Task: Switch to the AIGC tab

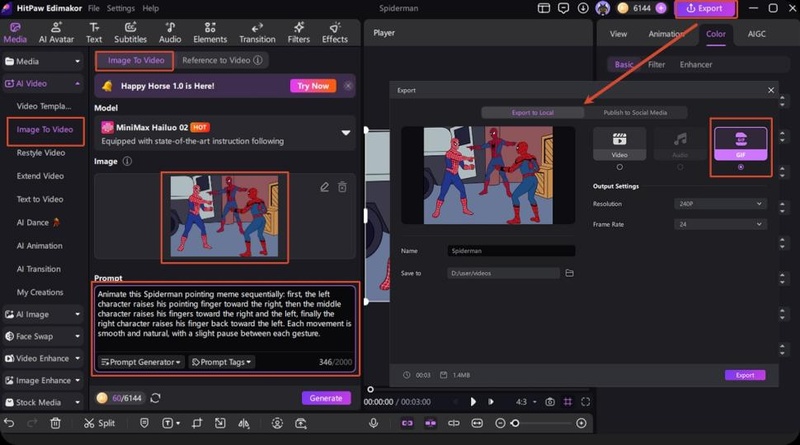Action: (x=756, y=34)
